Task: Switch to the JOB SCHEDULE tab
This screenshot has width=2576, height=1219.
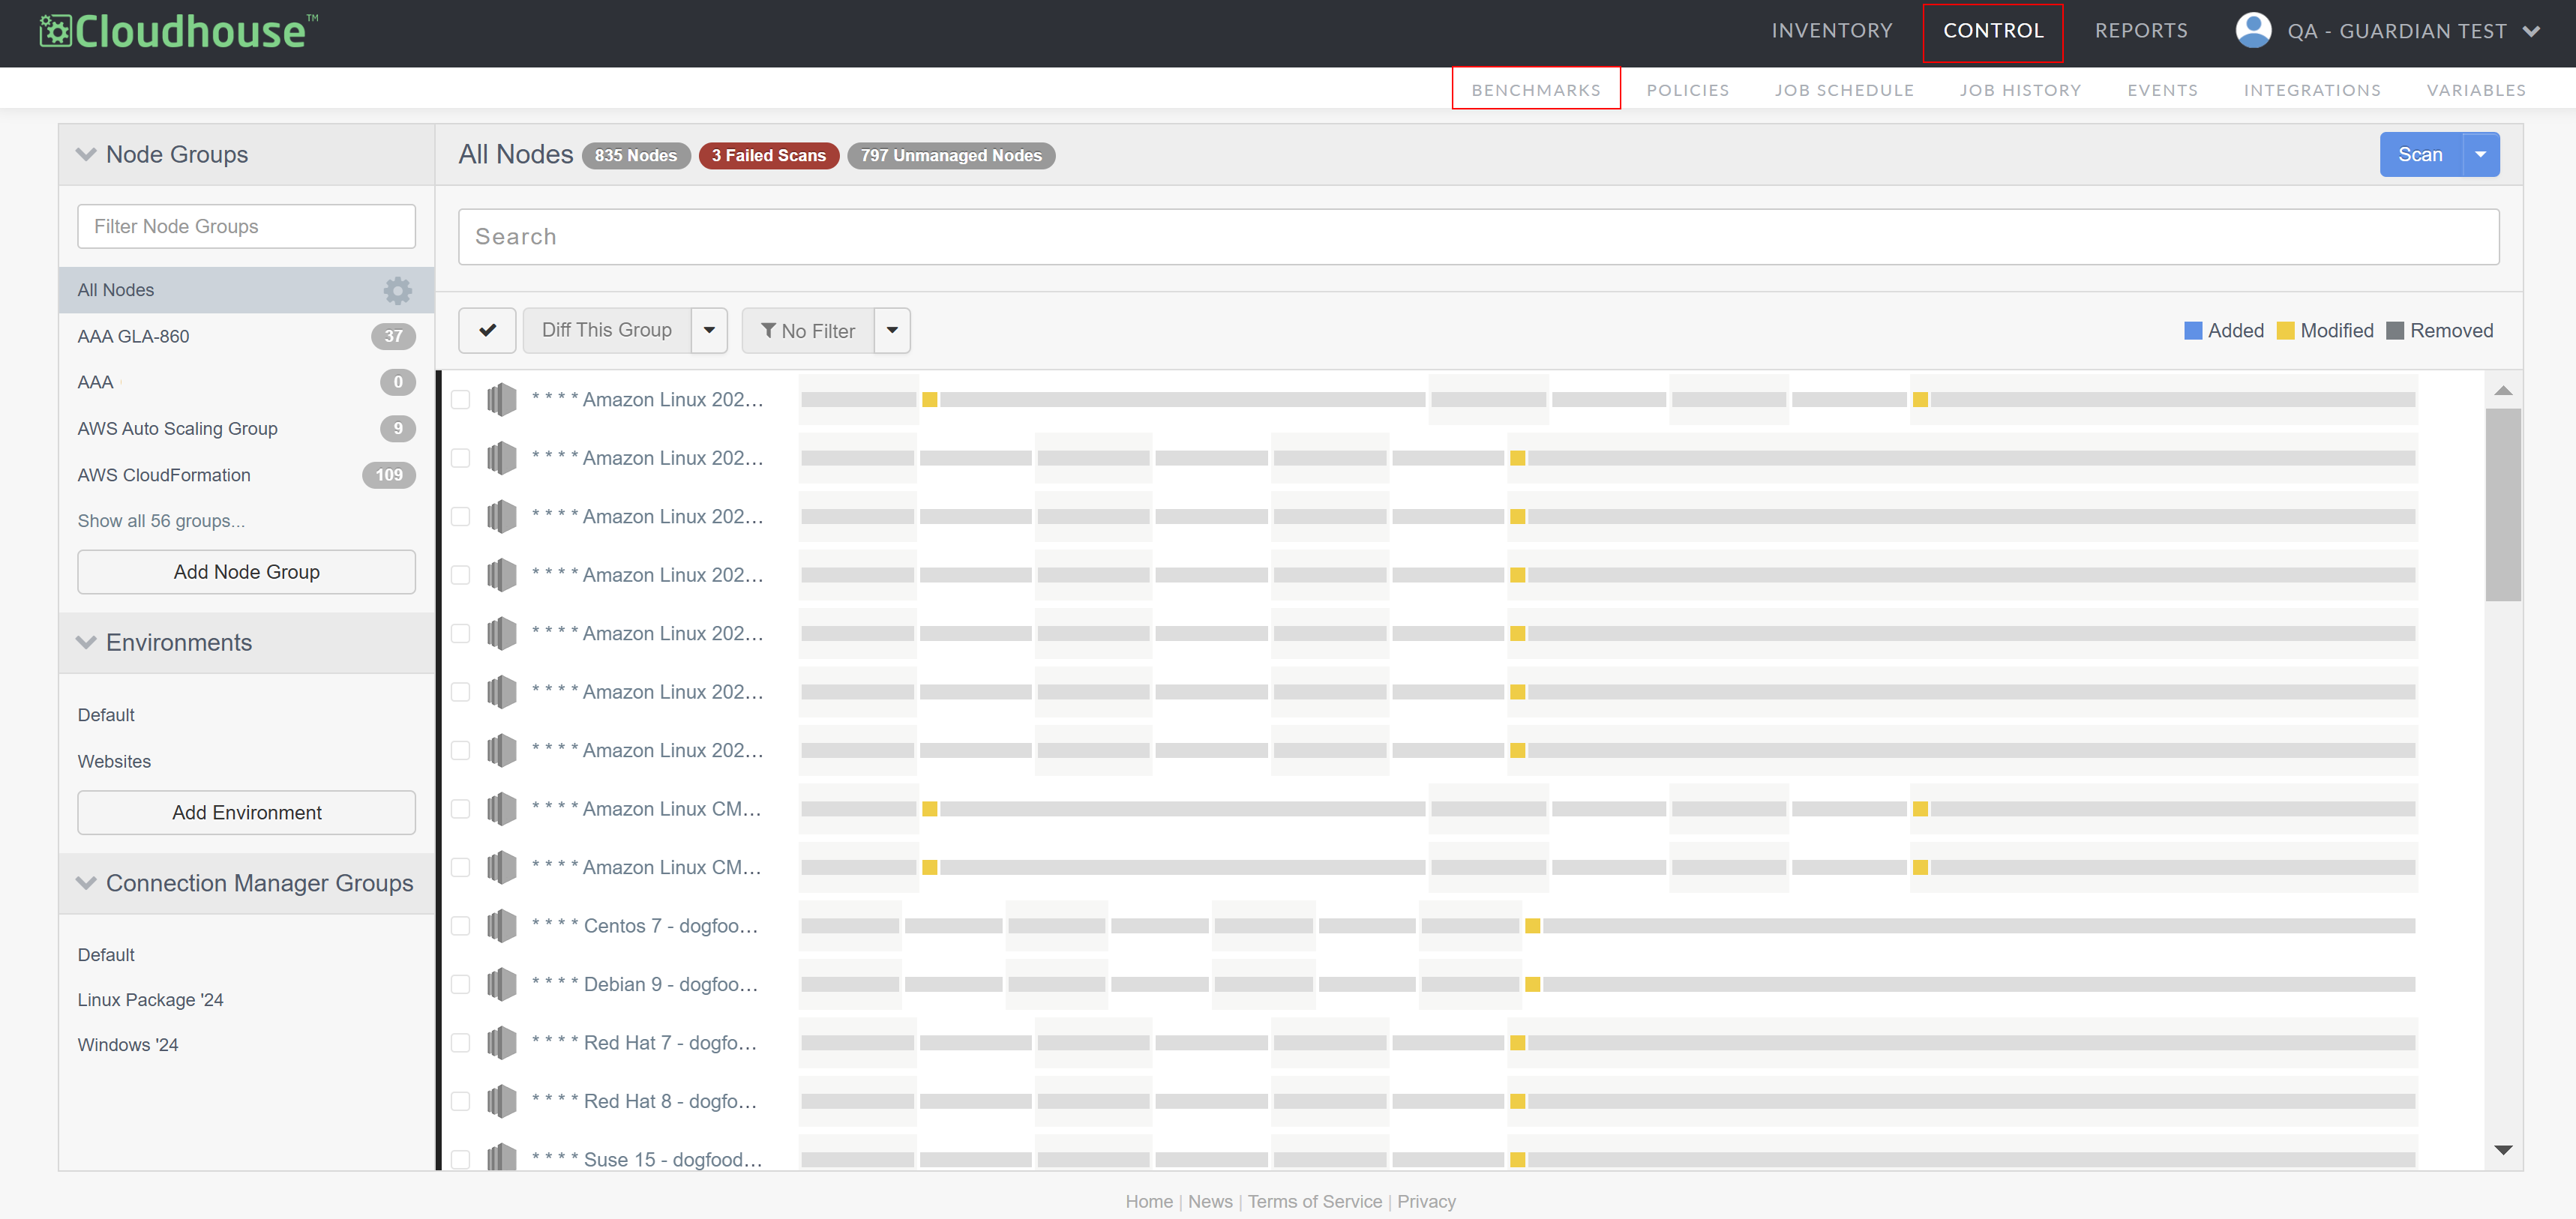Action: 1843,90
